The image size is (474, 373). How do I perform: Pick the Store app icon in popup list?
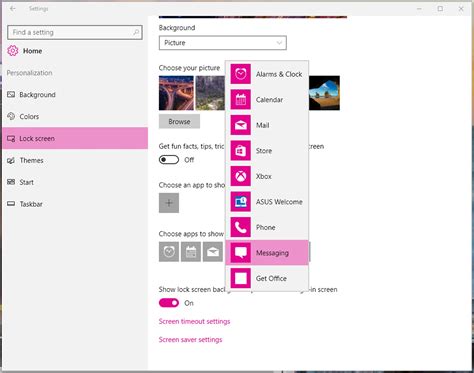click(x=240, y=151)
